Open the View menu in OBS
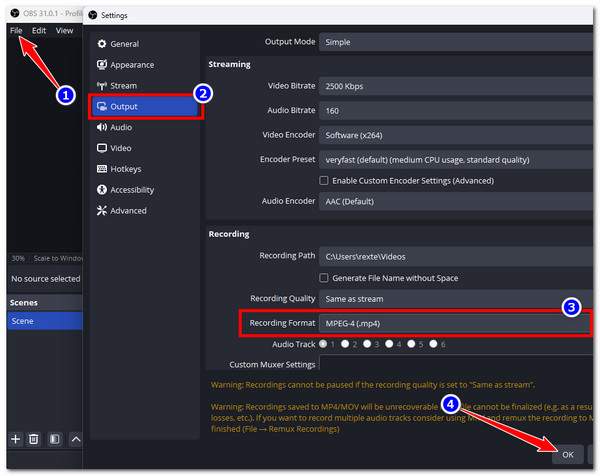This screenshot has width=600, height=476. pyautogui.click(x=64, y=31)
